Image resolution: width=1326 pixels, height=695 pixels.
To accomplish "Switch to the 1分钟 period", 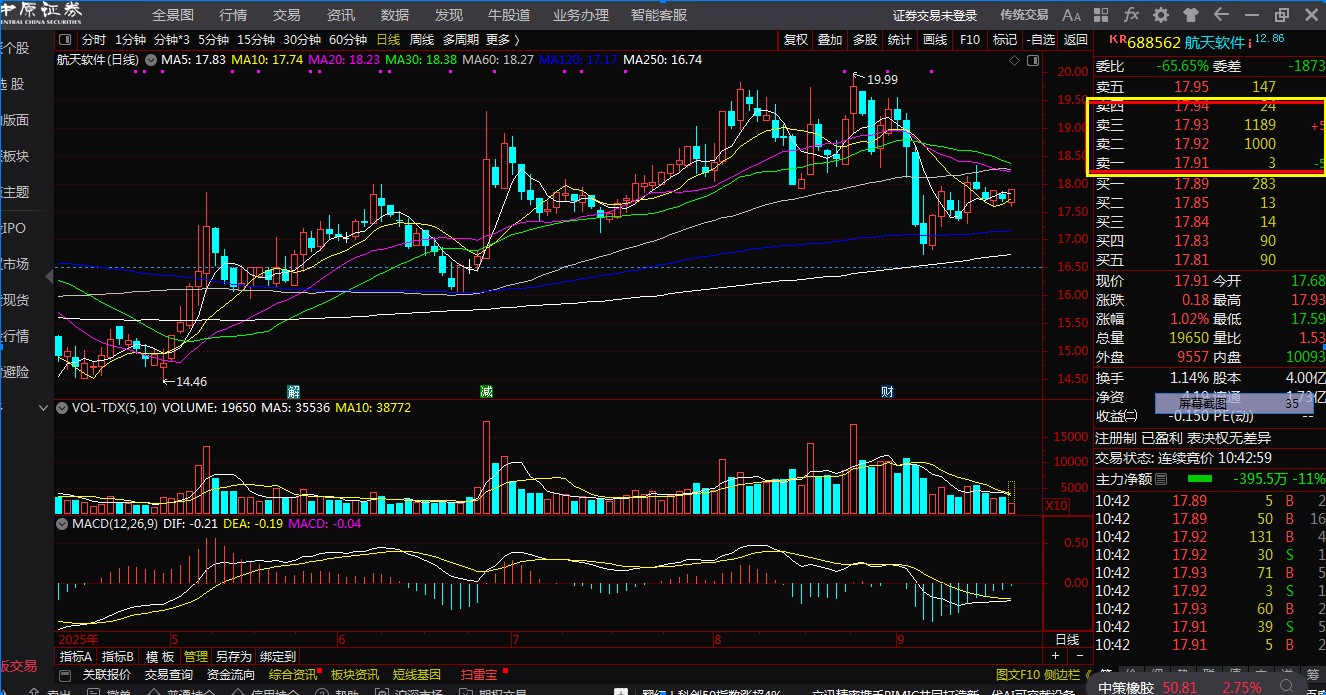I will 130,40.
